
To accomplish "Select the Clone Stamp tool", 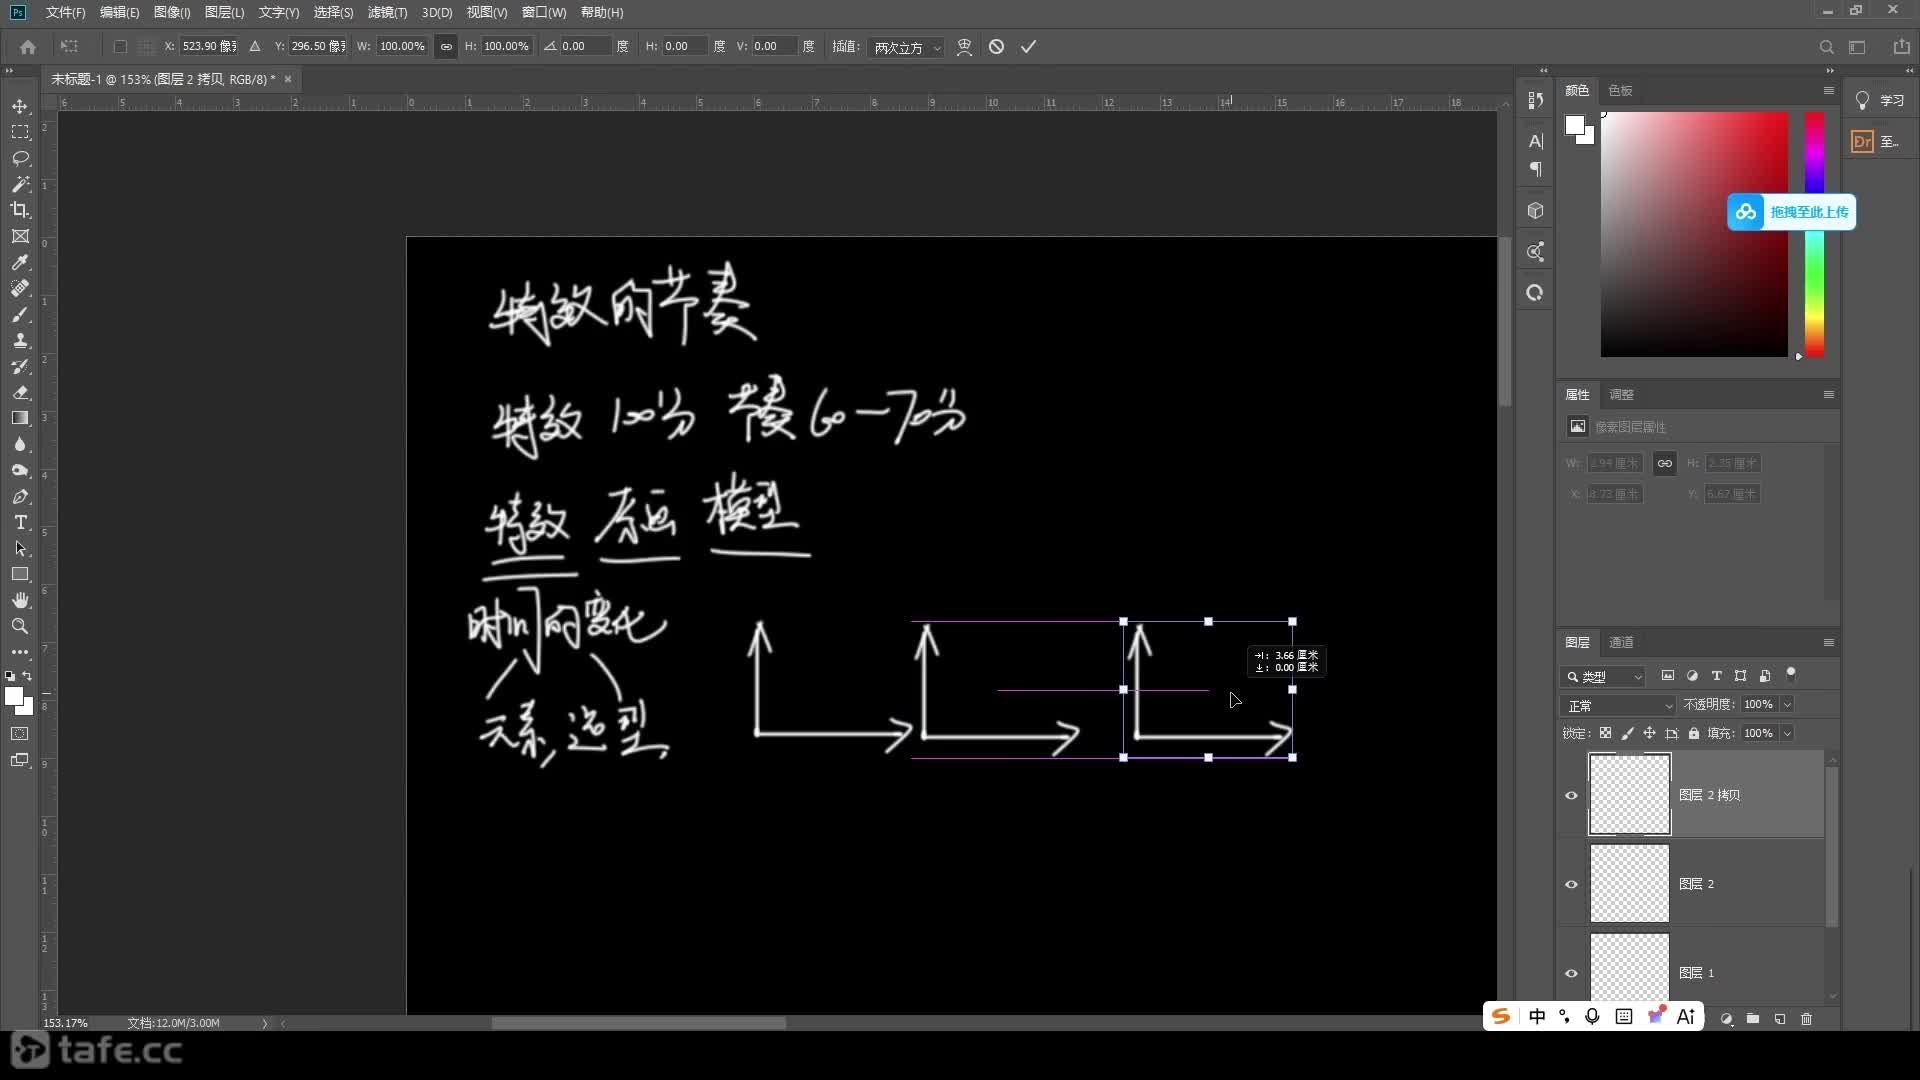I will click(x=20, y=340).
